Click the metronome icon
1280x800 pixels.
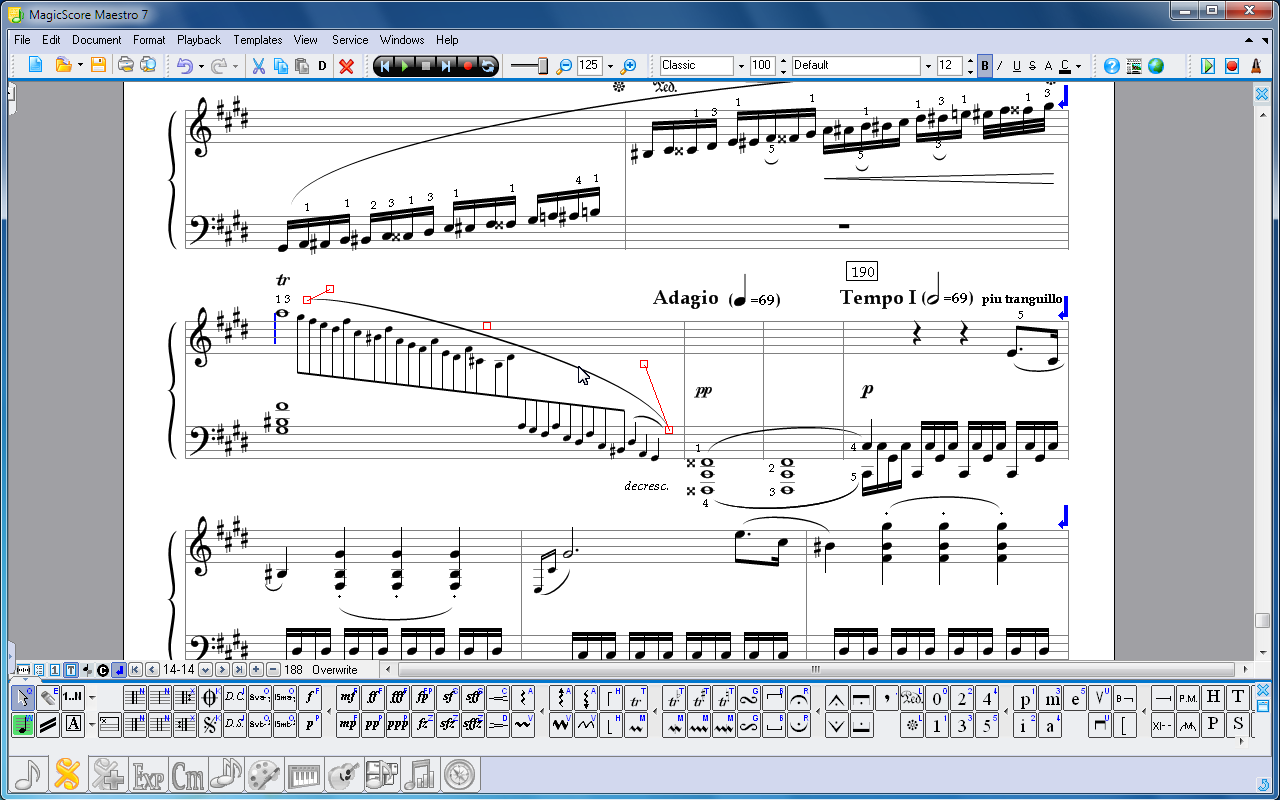point(1254,66)
